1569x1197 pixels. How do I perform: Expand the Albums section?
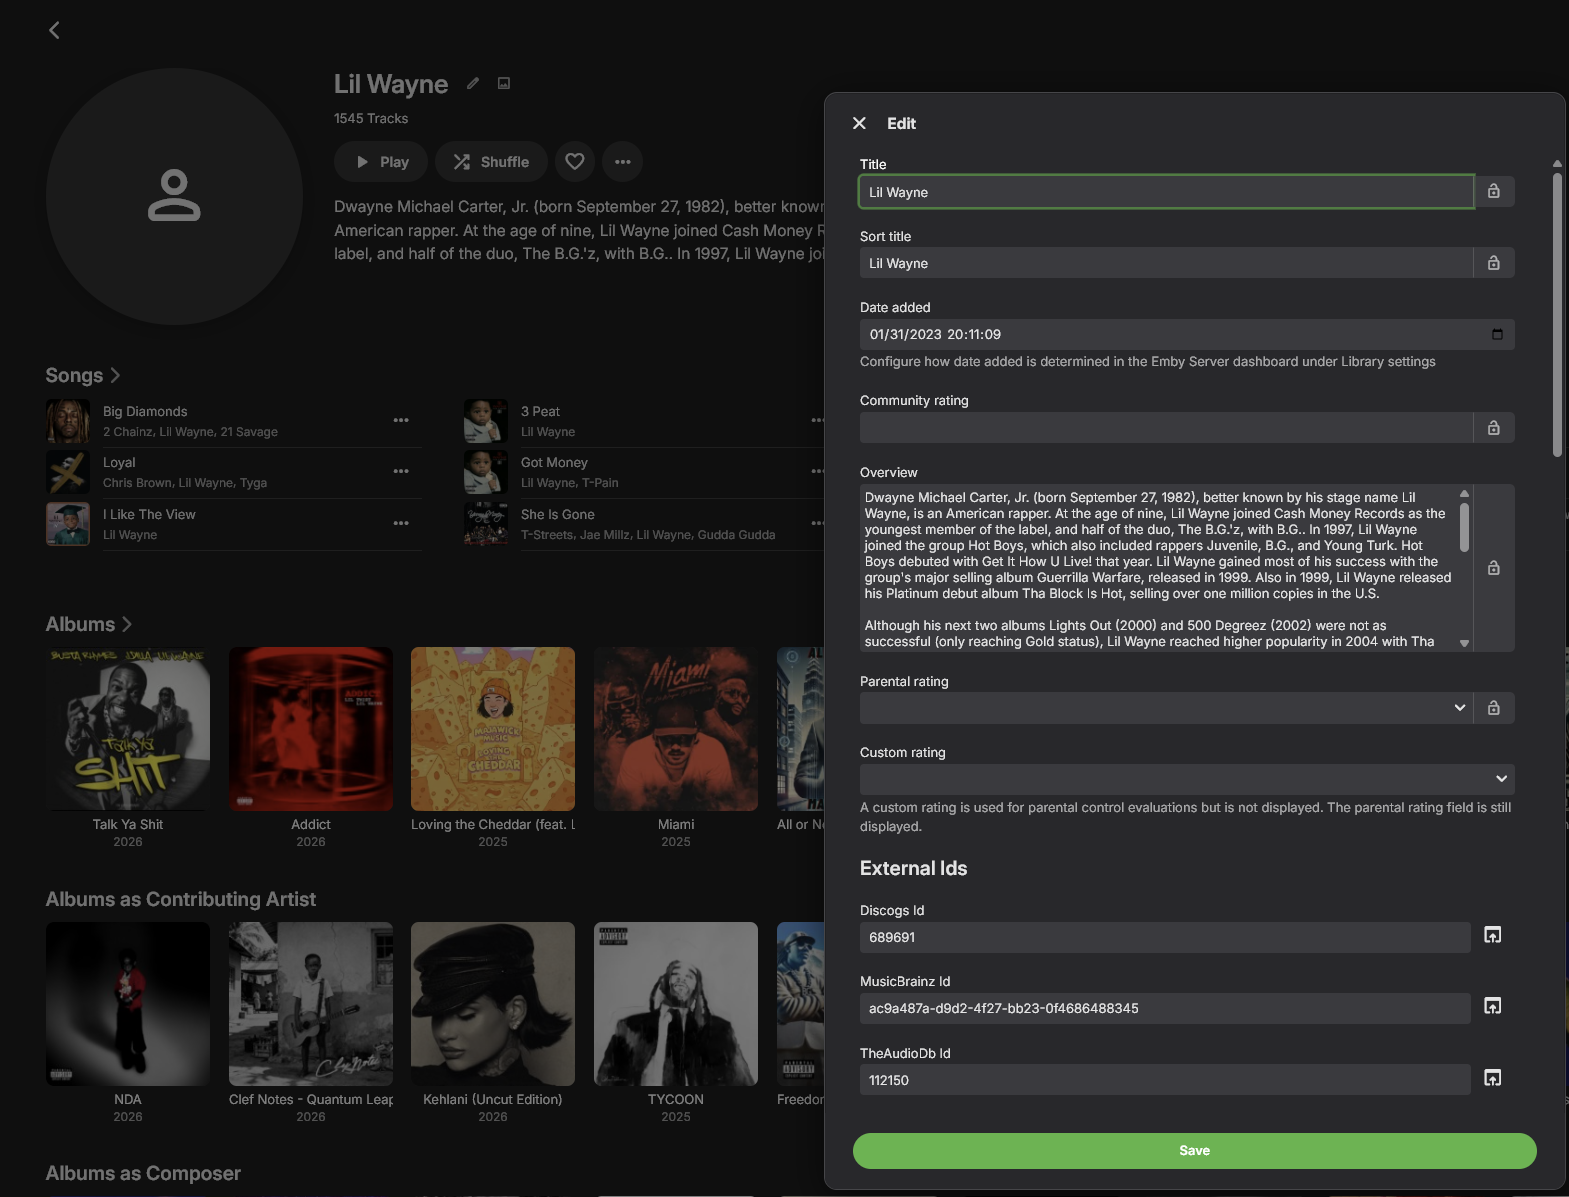point(89,624)
